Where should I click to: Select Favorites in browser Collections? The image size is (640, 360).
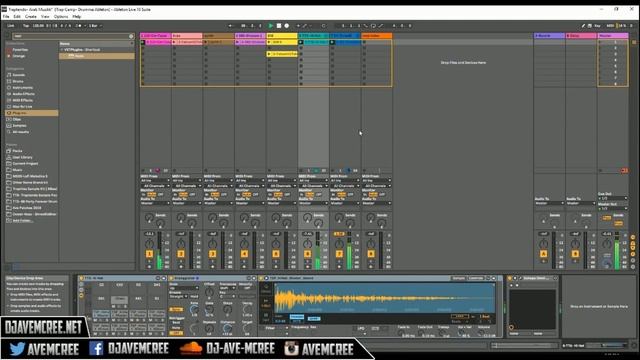(20, 50)
